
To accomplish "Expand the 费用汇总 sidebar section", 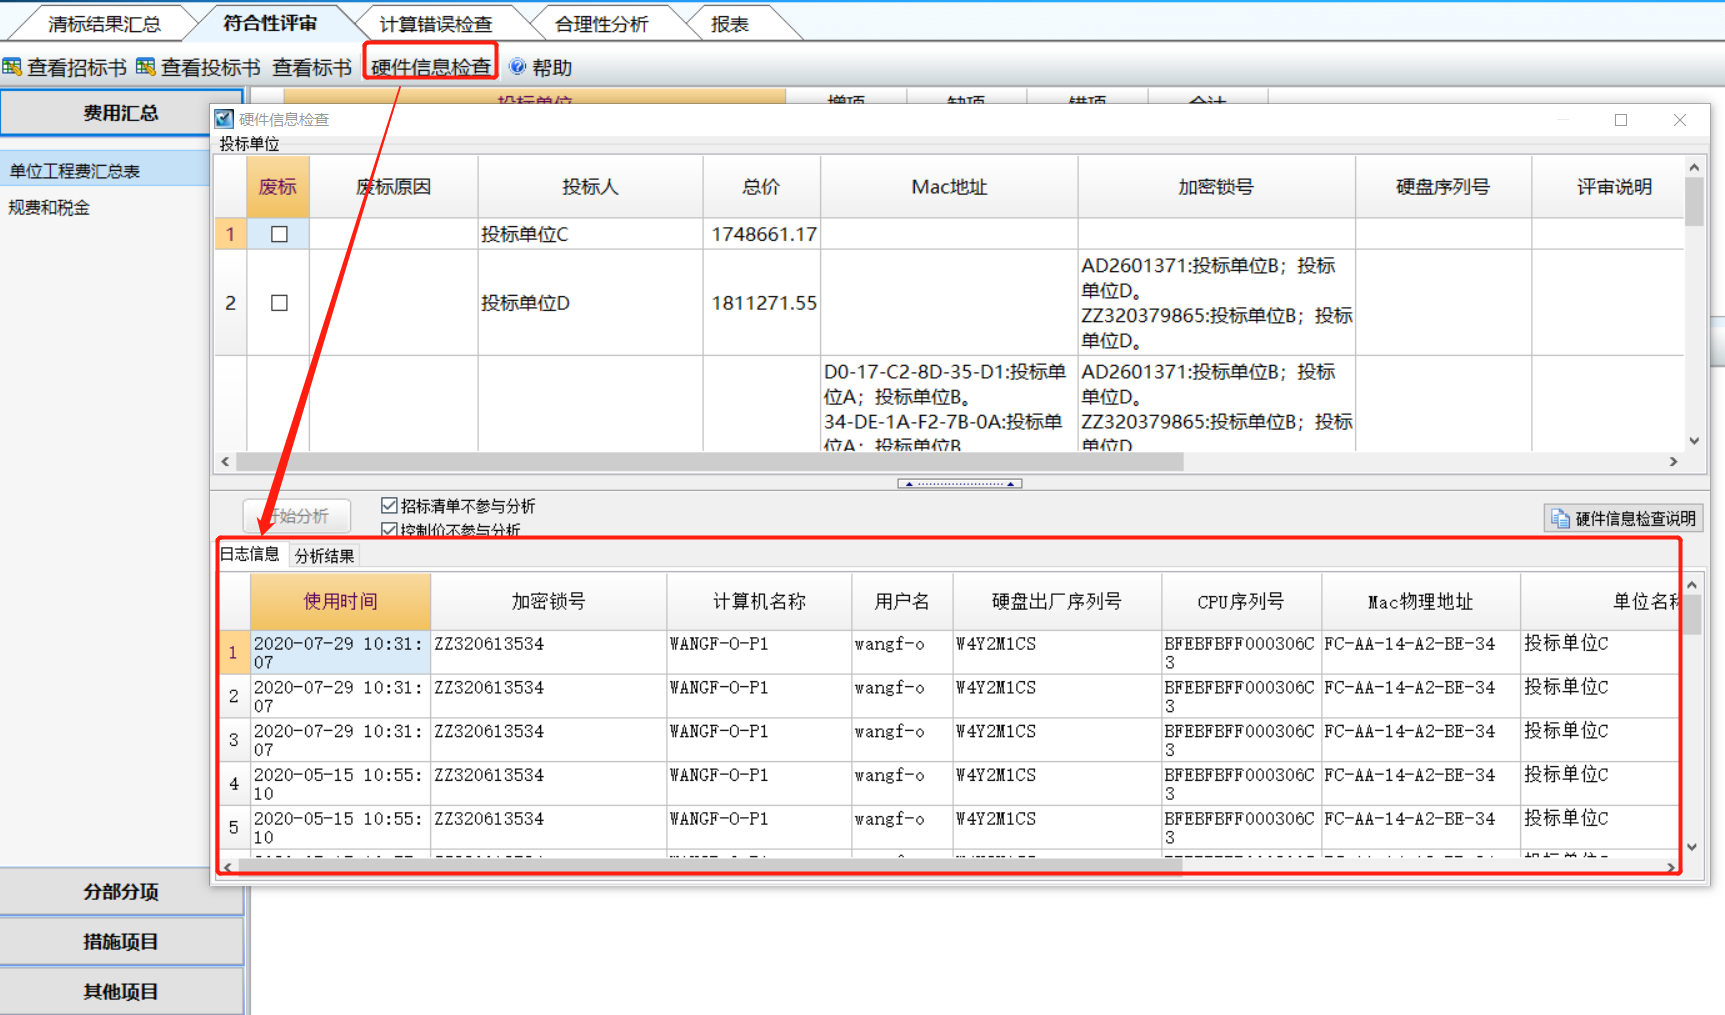I will coord(120,113).
